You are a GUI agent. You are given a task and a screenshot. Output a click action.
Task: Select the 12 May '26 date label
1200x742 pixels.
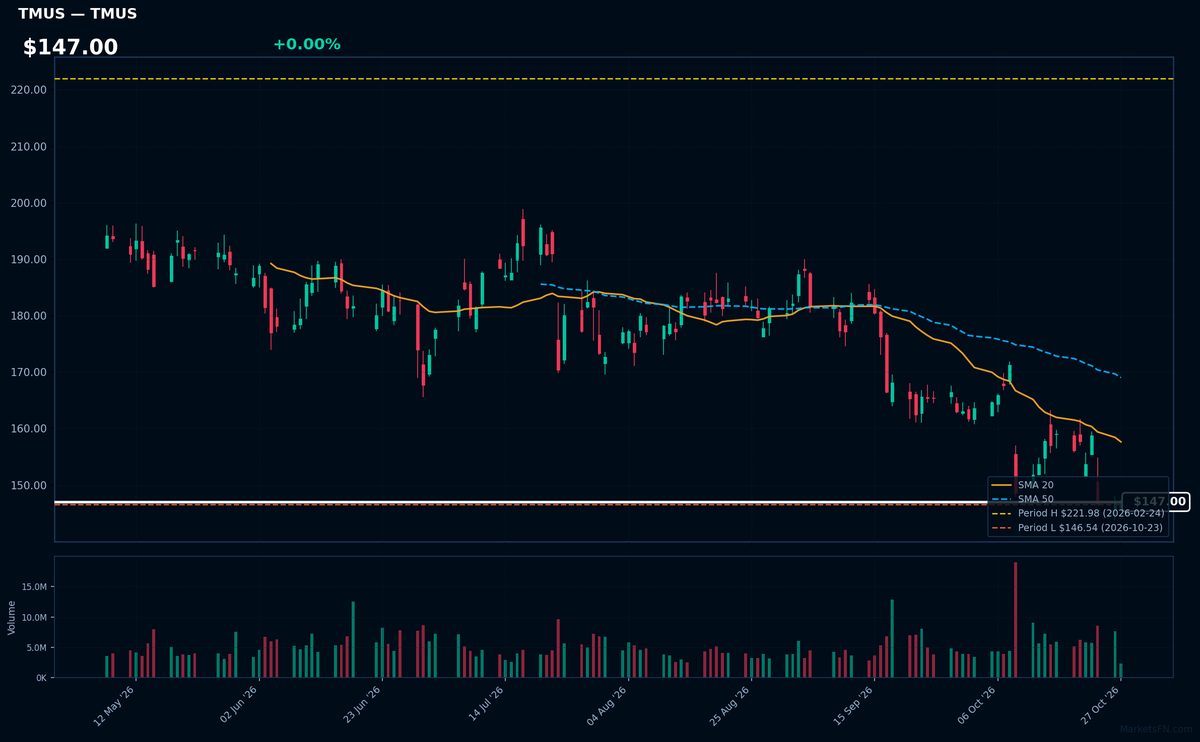click(115, 706)
